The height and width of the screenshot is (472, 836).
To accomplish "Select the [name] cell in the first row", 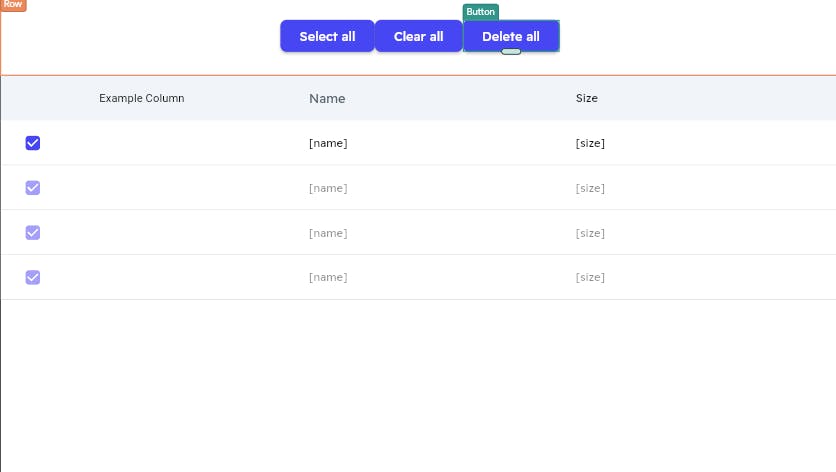I will [328, 143].
